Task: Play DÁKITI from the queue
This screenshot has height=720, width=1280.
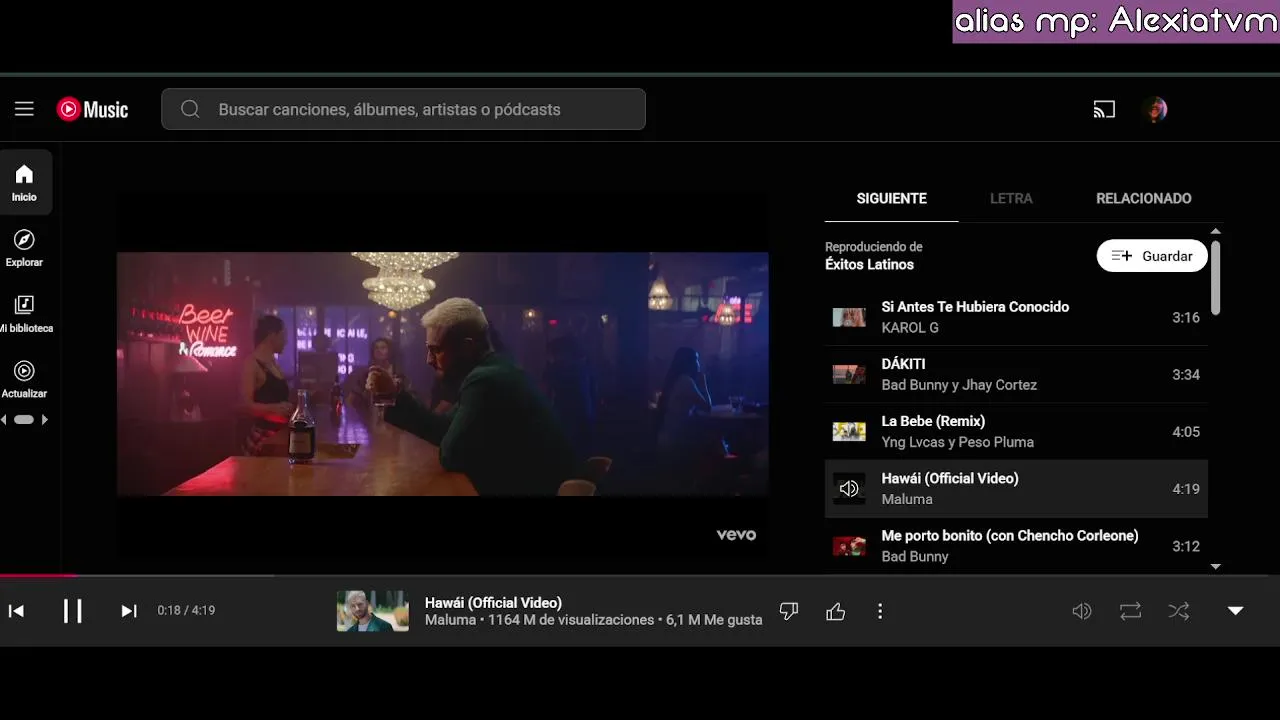Action: tap(1016, 374)
